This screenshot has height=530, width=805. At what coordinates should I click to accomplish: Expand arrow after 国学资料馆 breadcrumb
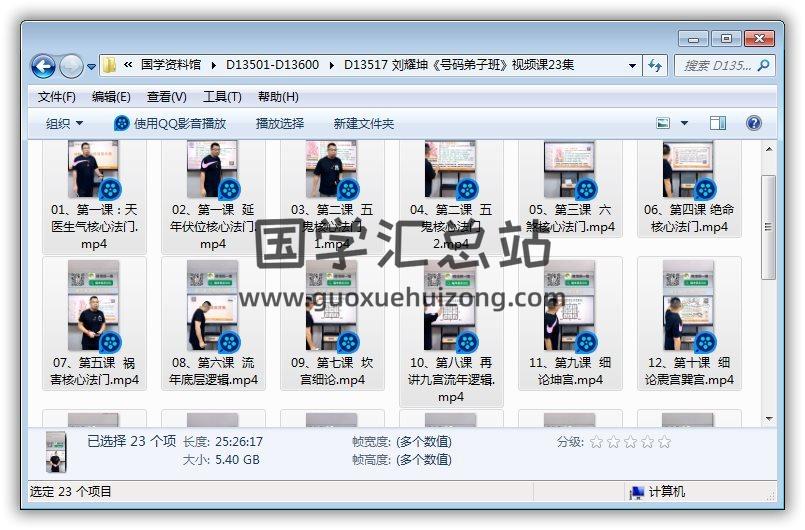click(214, 65)
